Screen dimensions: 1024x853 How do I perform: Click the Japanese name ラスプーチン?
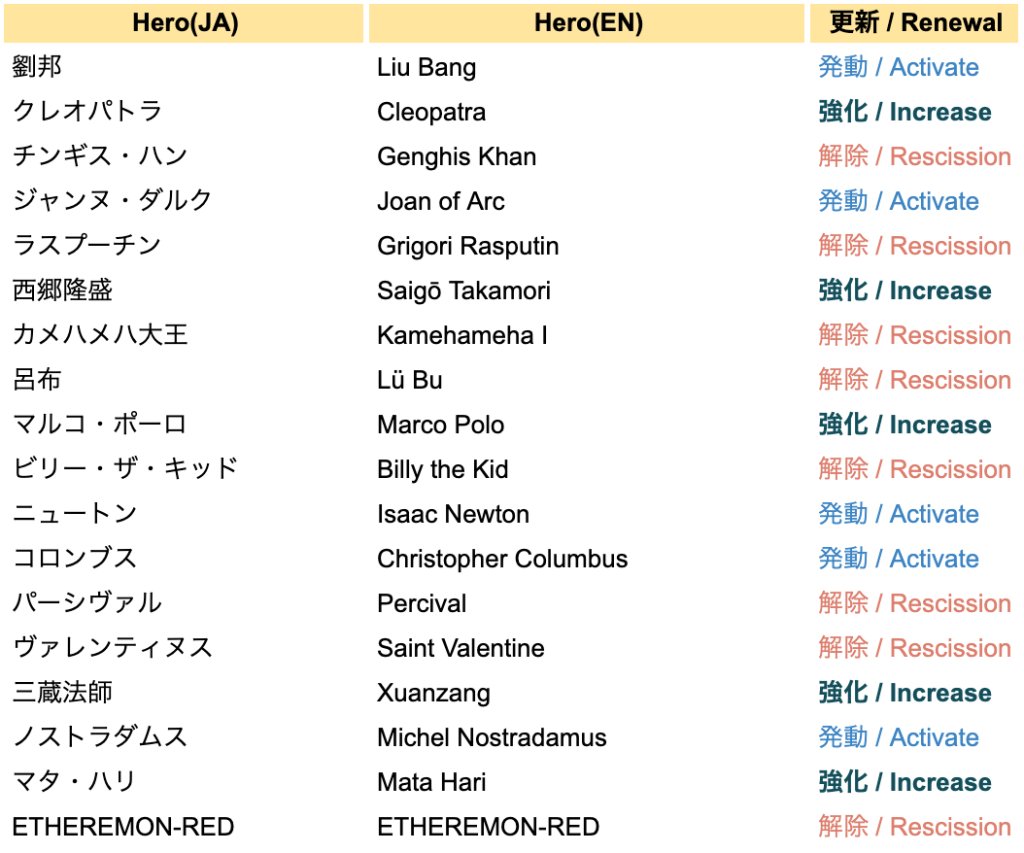(x=87, y=246)
